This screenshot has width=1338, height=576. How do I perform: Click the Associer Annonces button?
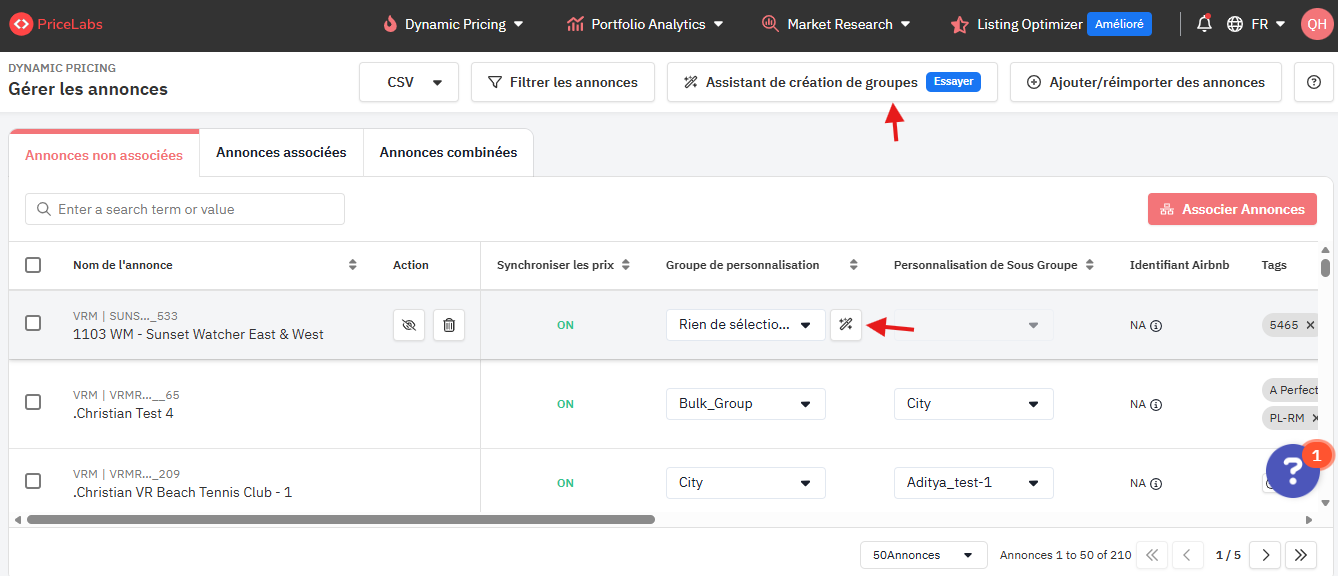pos(1232,209)
